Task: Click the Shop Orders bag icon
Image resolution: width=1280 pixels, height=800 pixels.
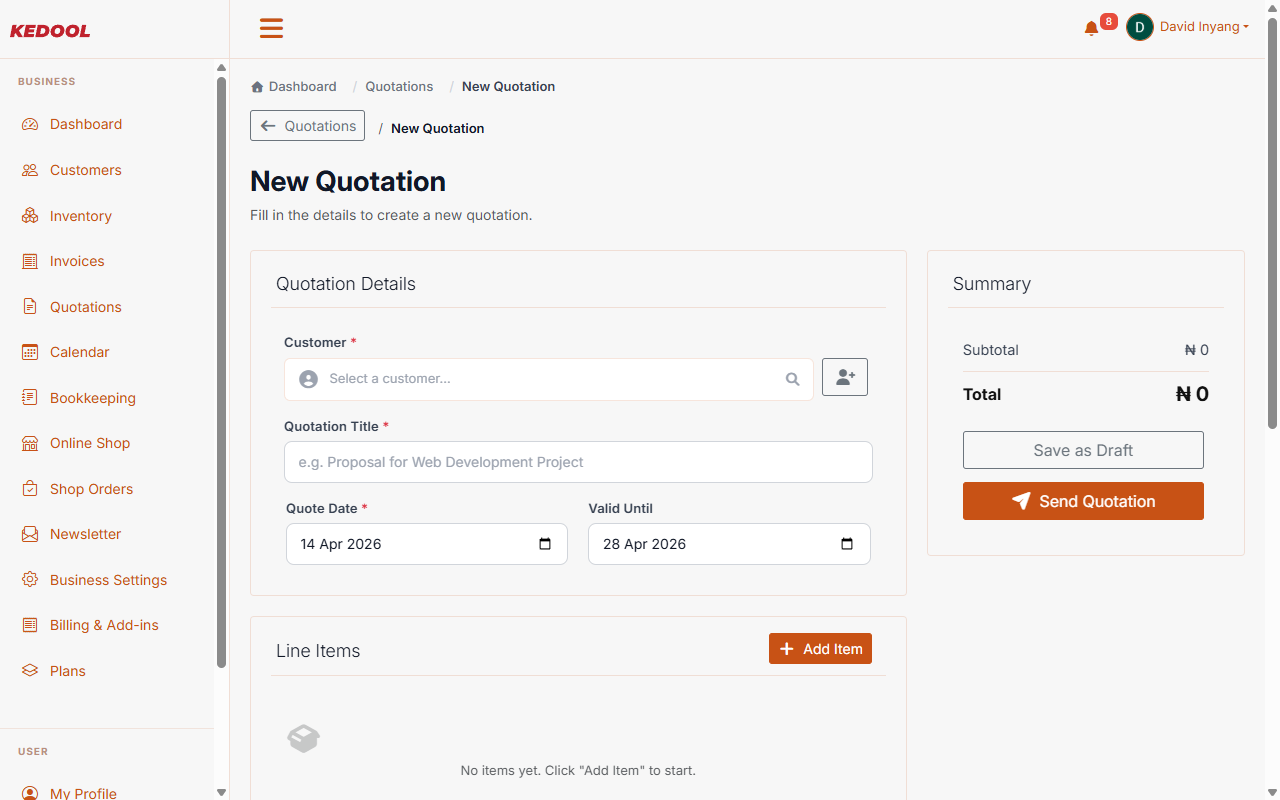Action: pyautogui.click(x=30, y=489)
